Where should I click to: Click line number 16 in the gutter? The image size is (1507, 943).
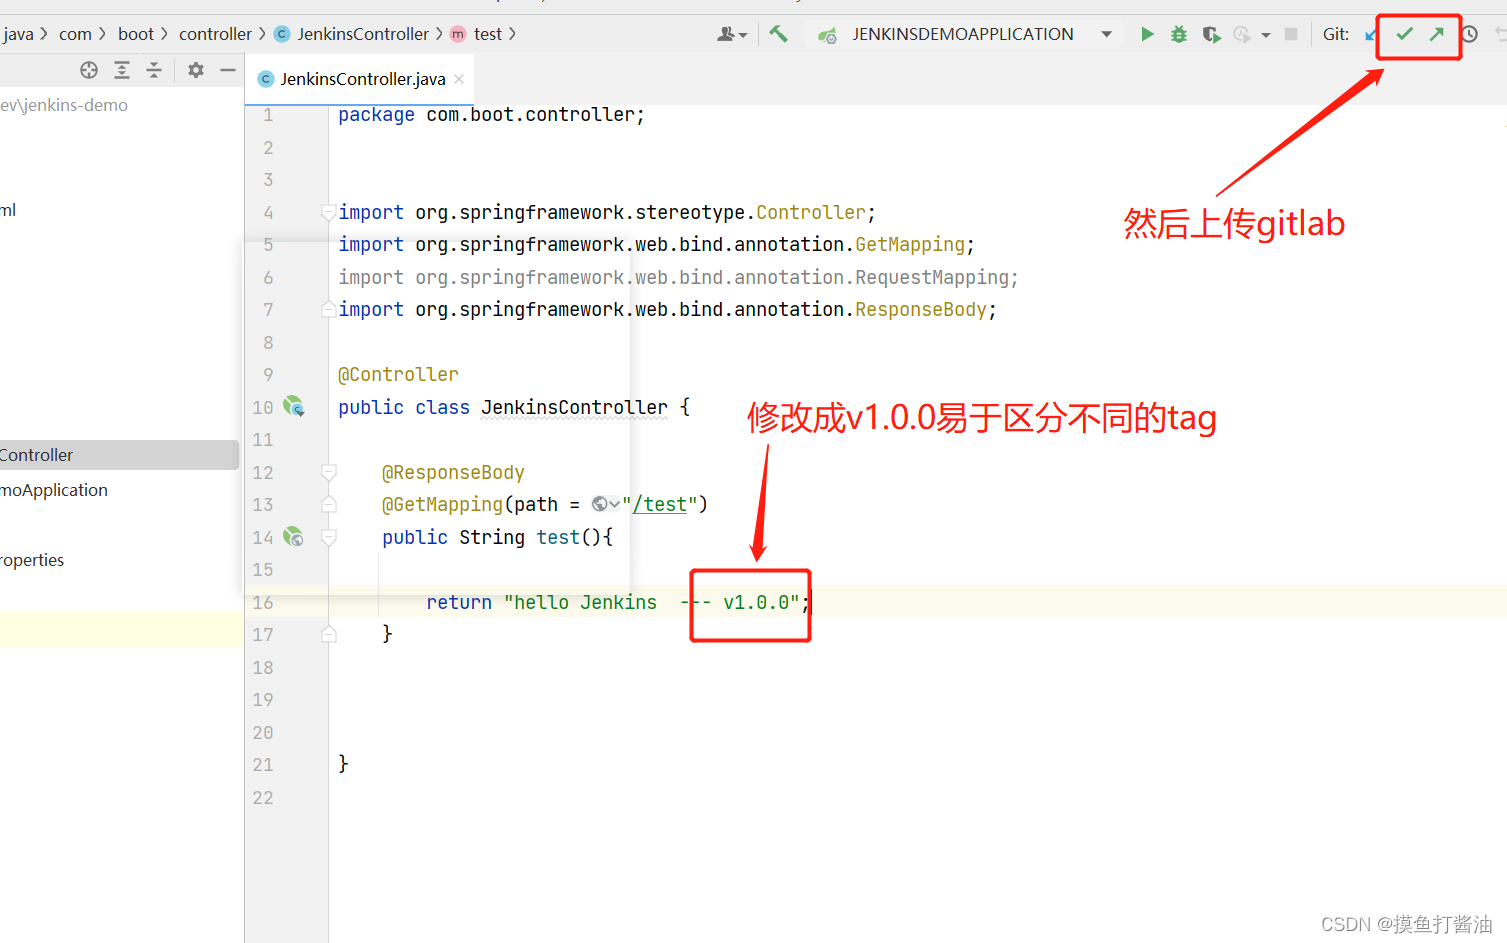pos(263,602)
